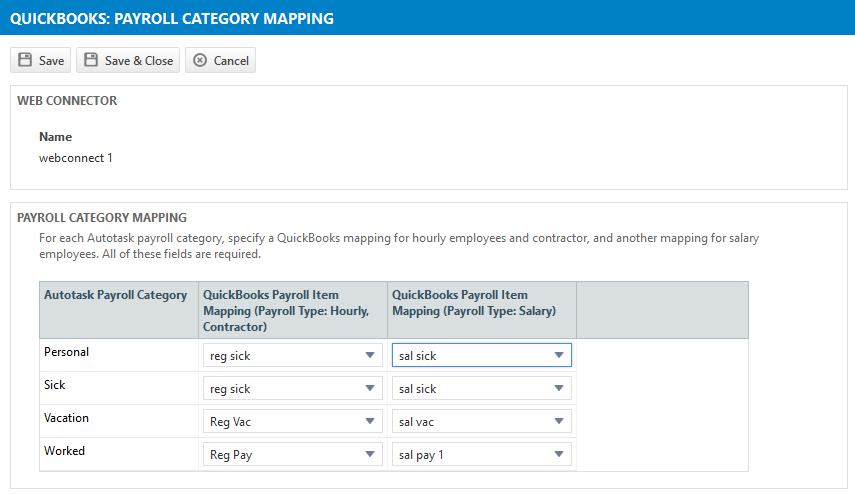Select the Personal category row label
This screenshot has height=495, width=855.
coord(67,352)
